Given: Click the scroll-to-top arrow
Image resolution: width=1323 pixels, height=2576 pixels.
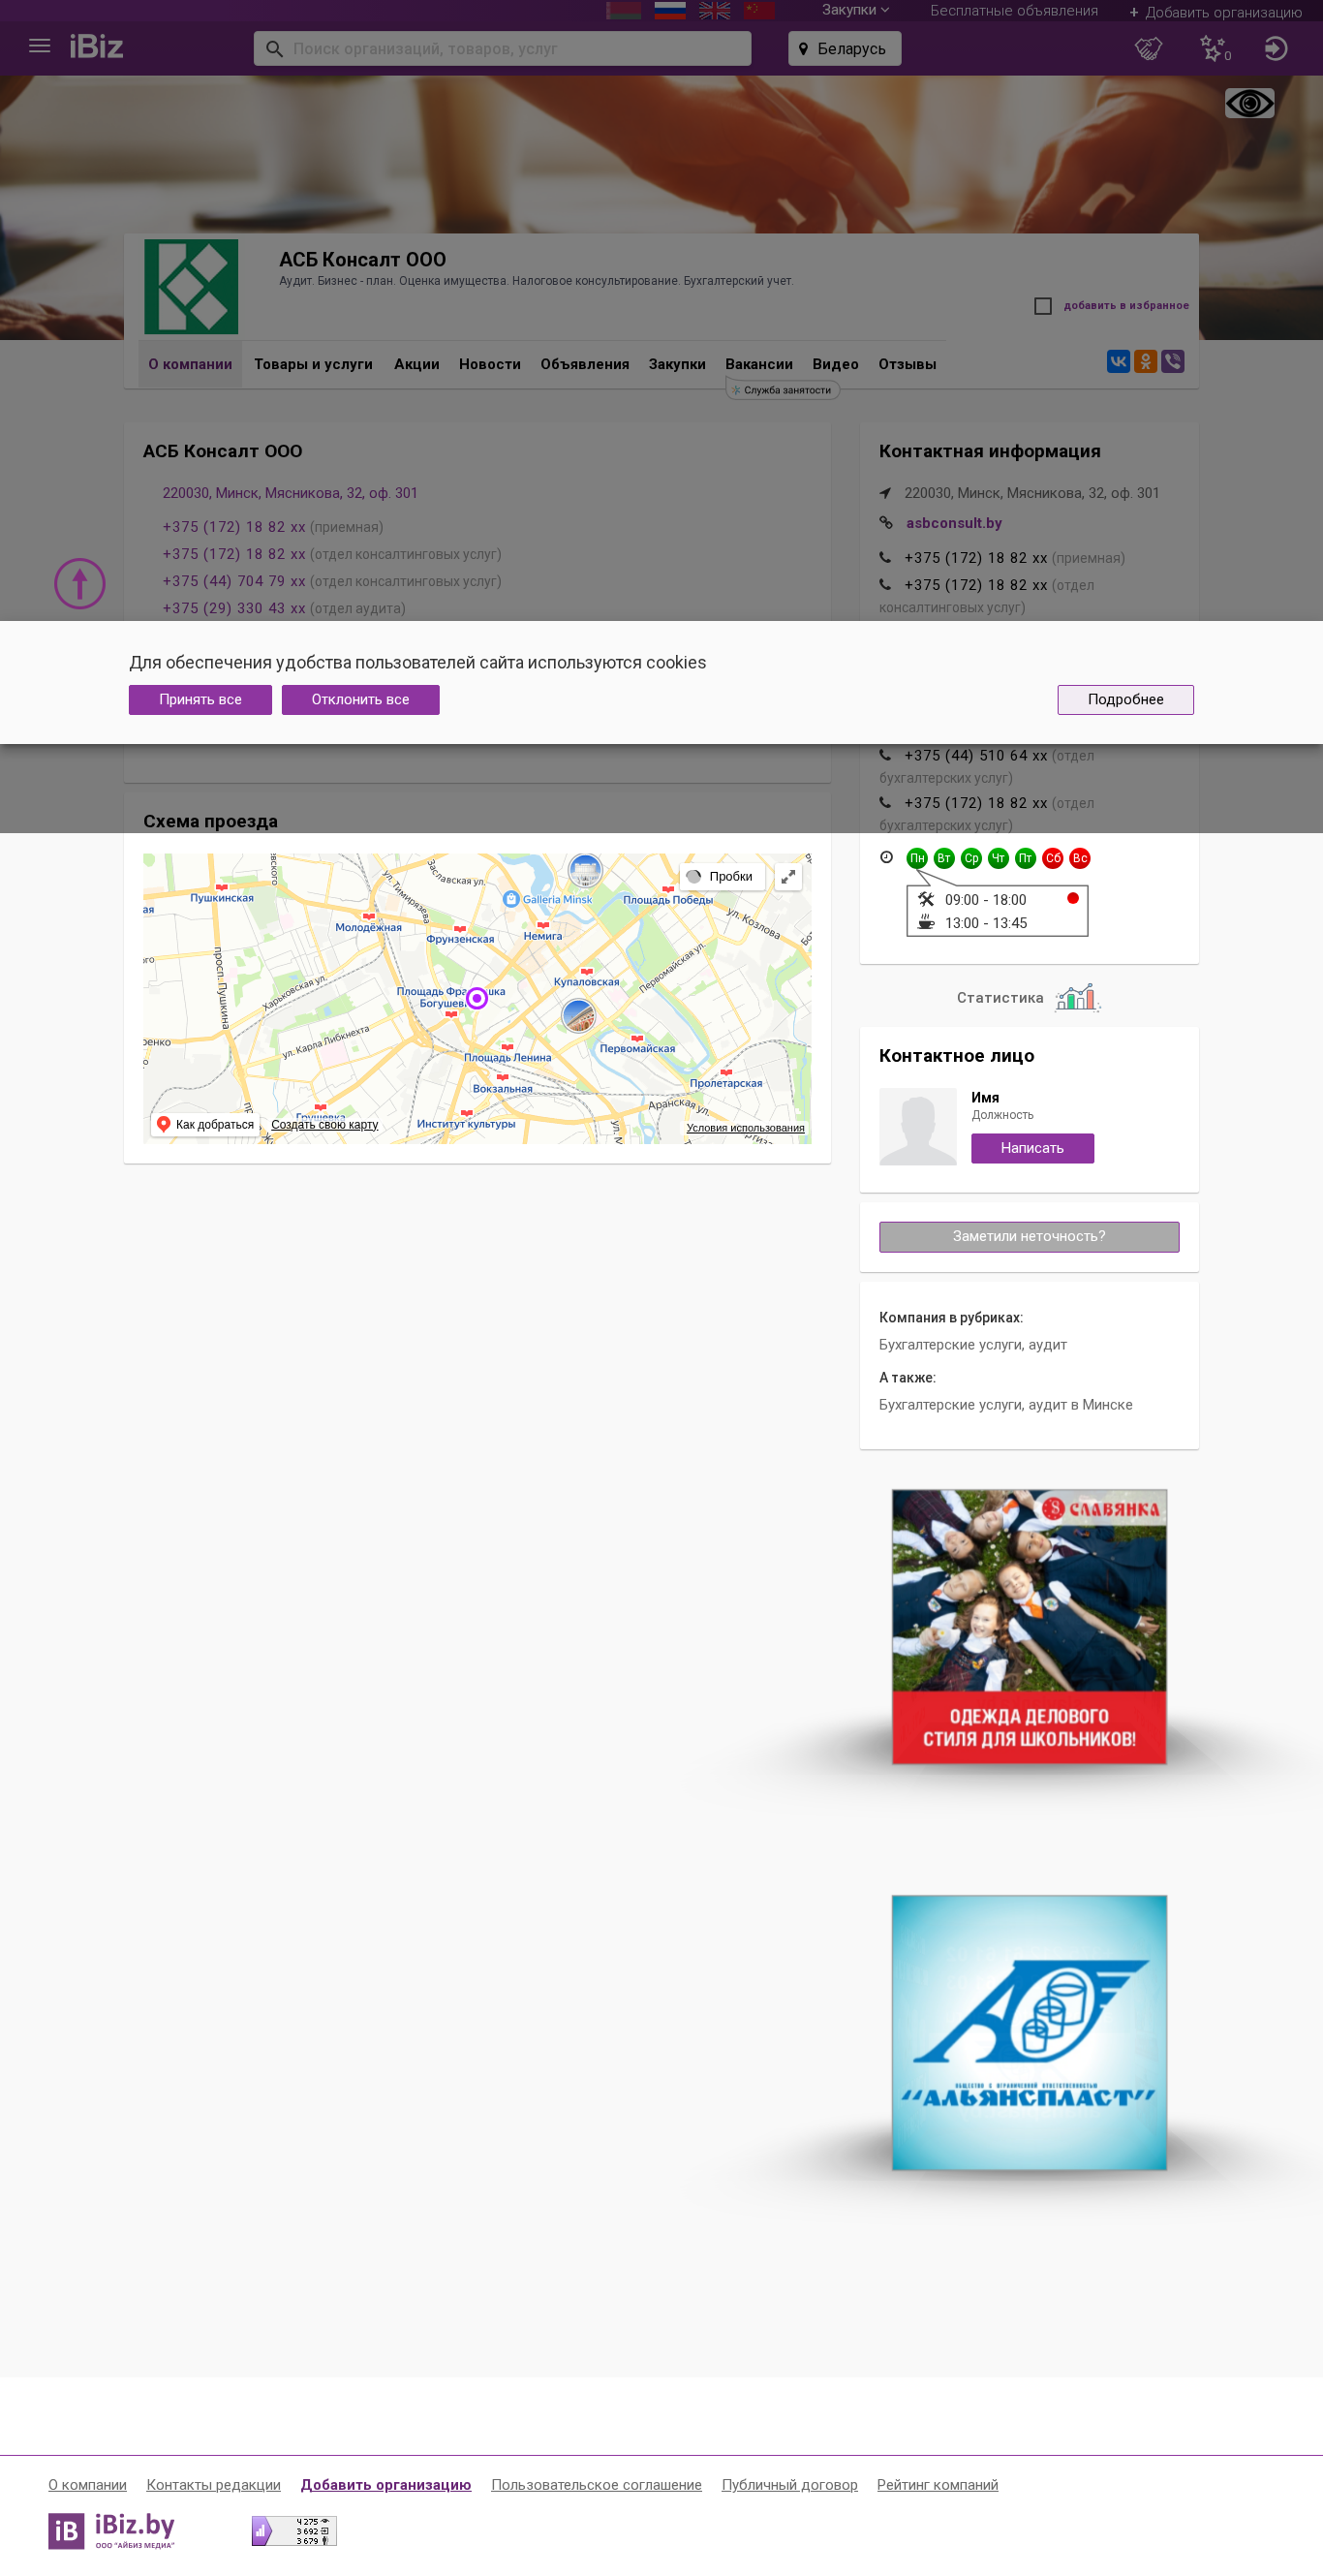Looking at the screenshot, I should click(x=80, y=583).
